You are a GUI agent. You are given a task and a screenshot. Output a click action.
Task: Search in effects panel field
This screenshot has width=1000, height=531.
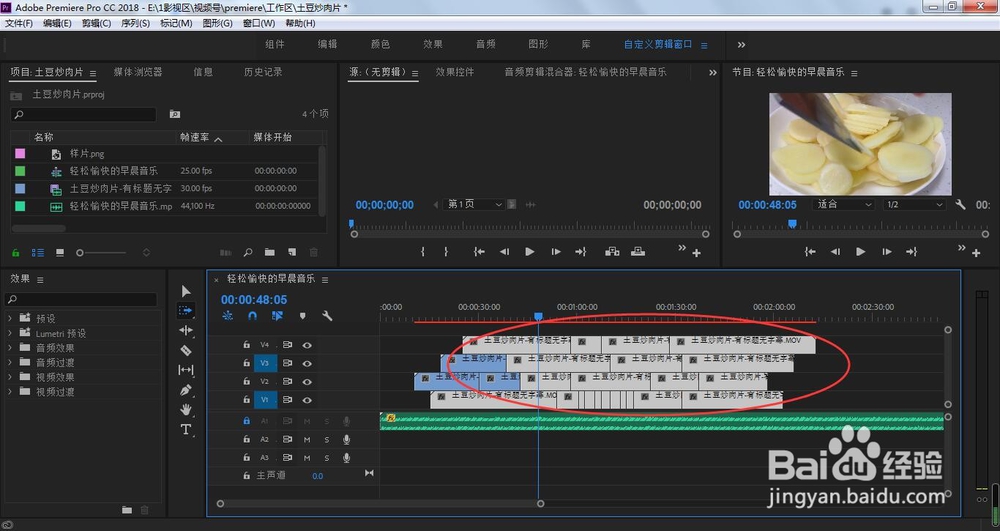81,299
